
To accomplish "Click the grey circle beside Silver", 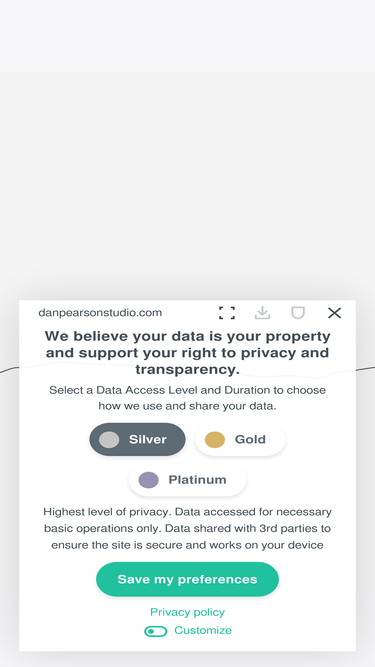I will (x=109, y=439).
